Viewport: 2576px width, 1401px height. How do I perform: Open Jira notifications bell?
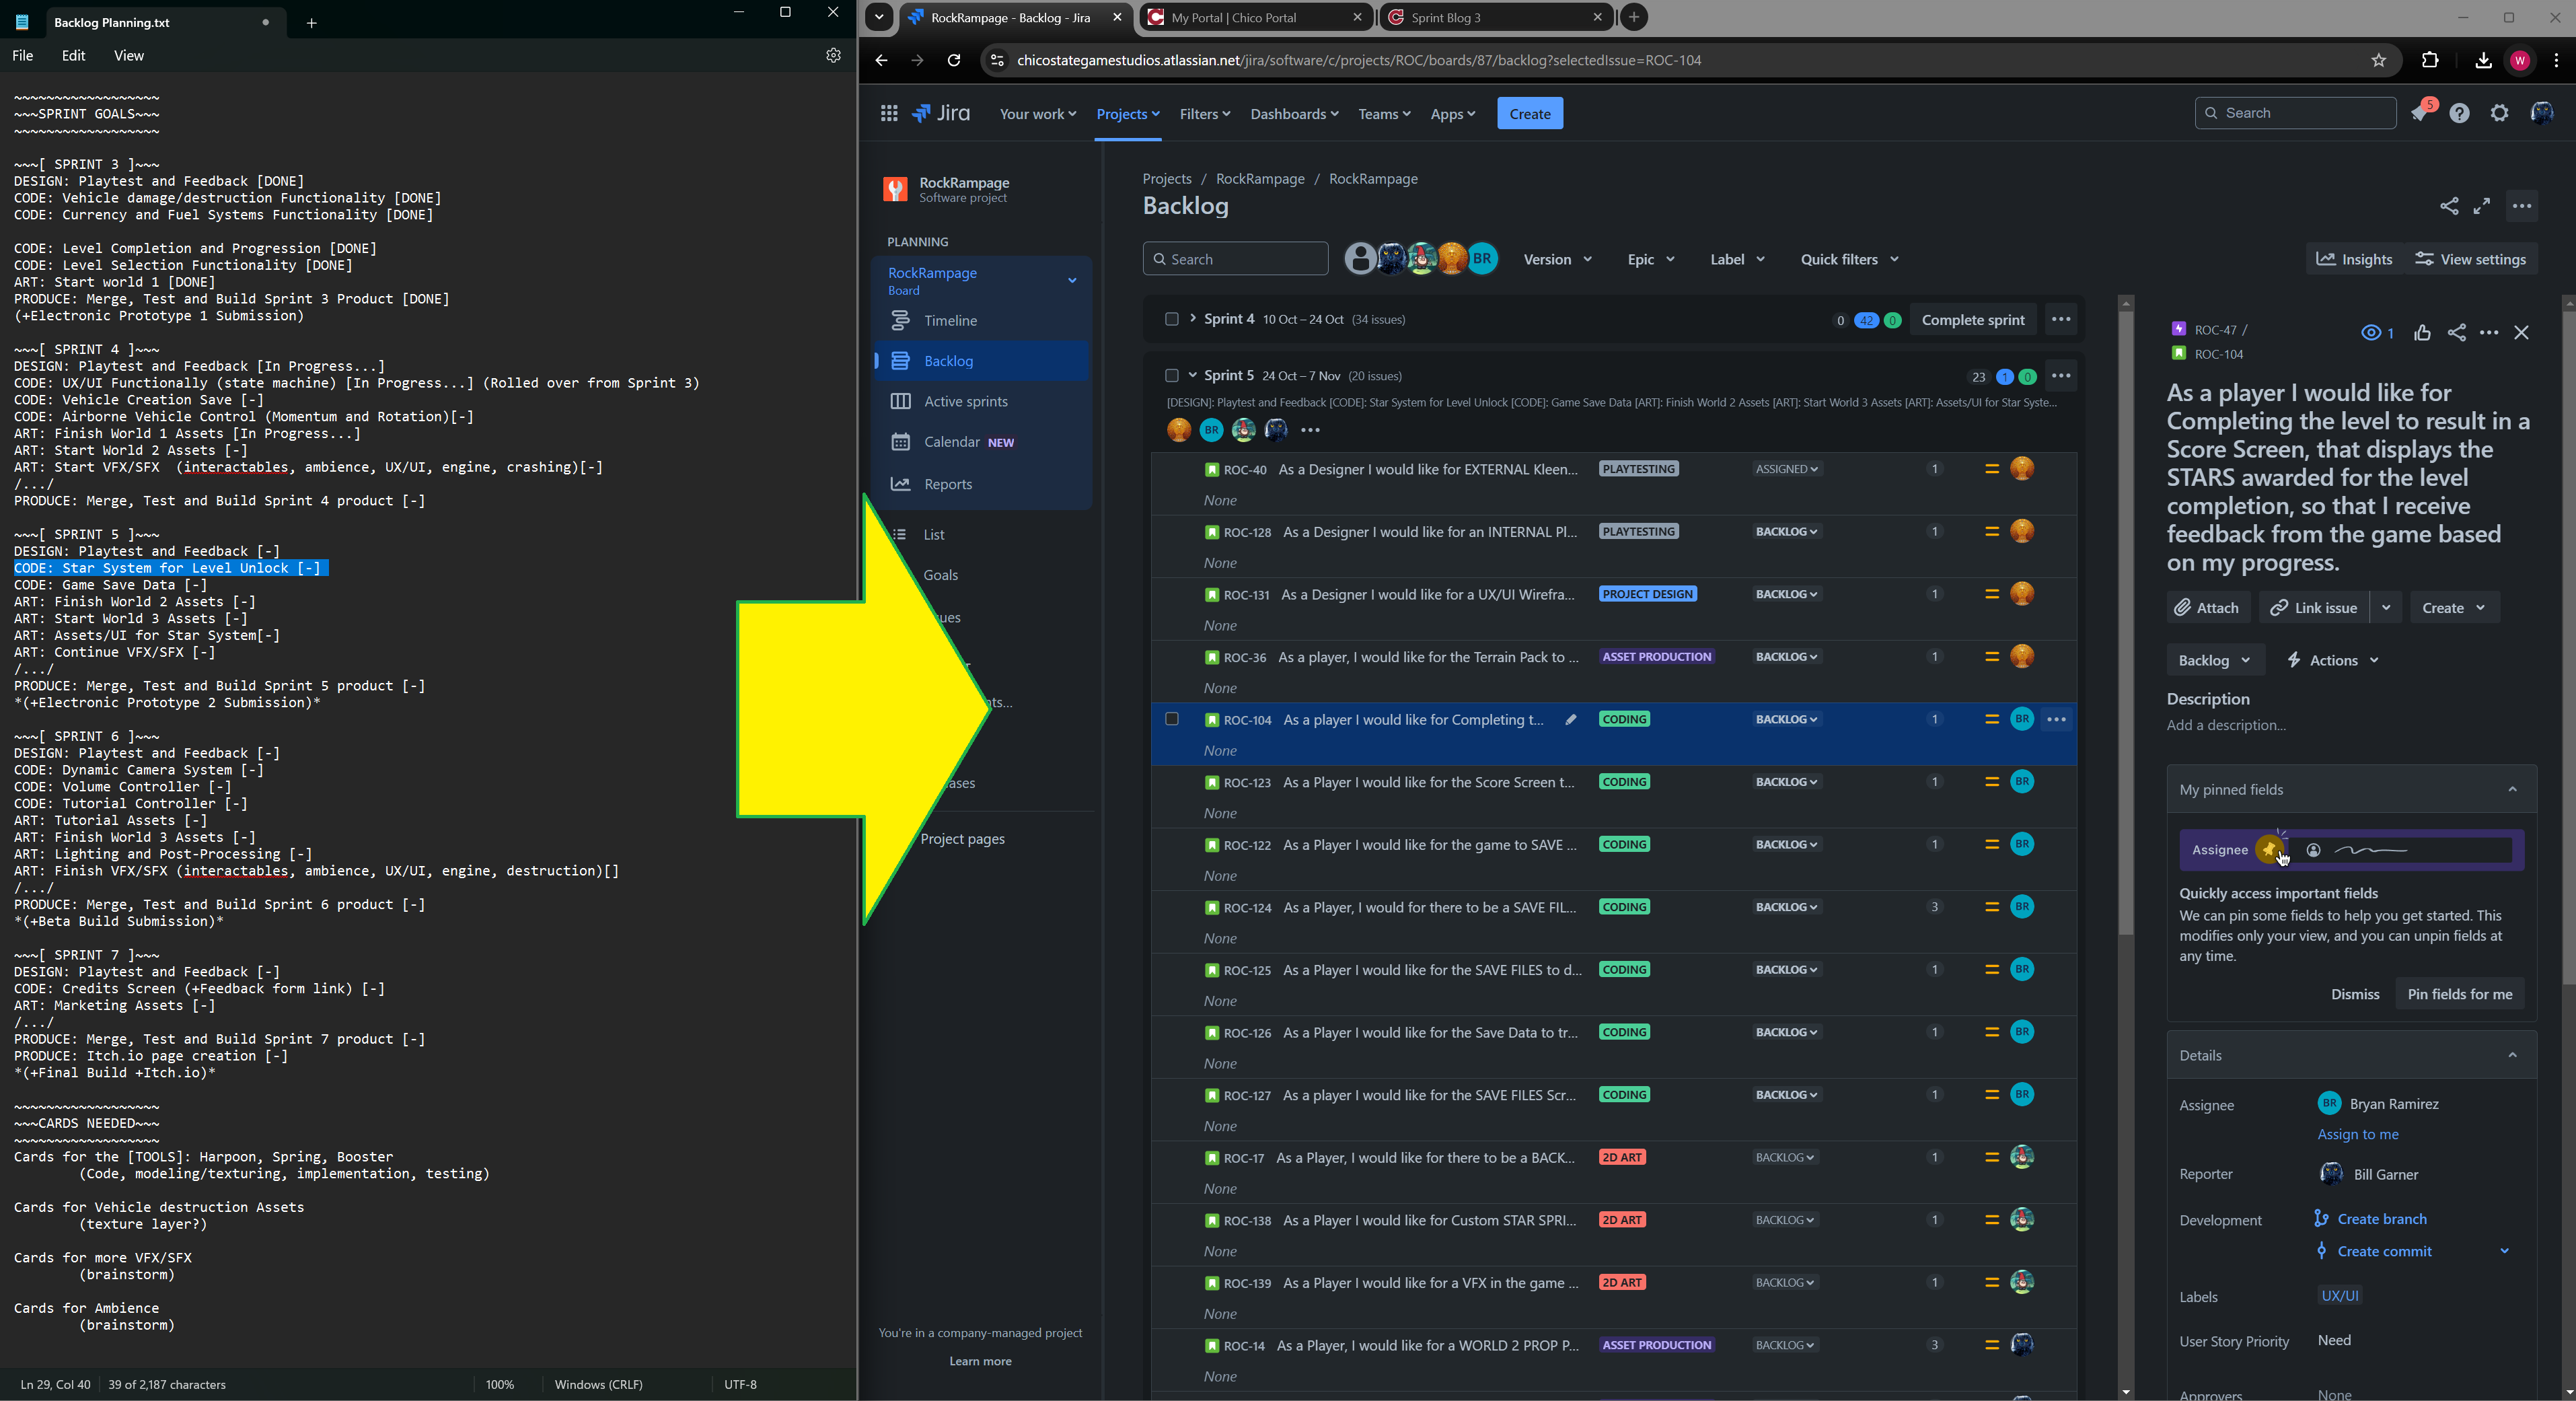pyautogui.click(x=2419, y=113)
